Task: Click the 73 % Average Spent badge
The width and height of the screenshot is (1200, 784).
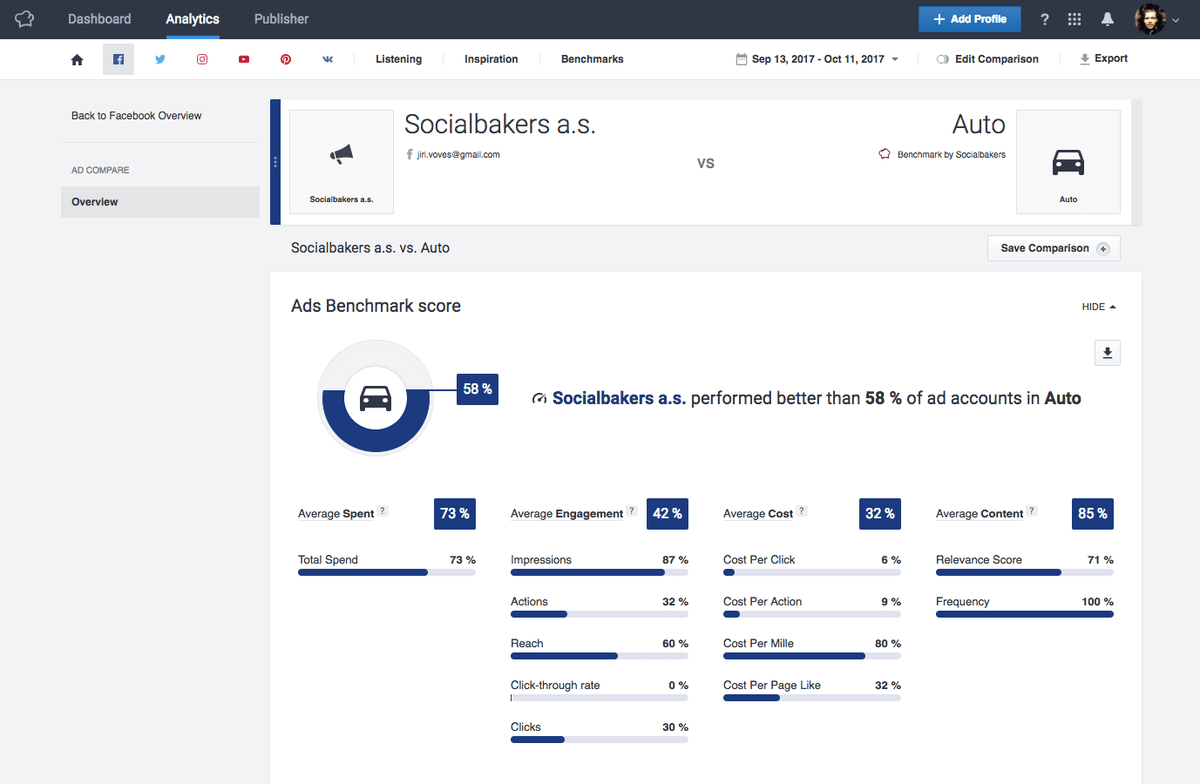Action: click(x=455, y=513)
